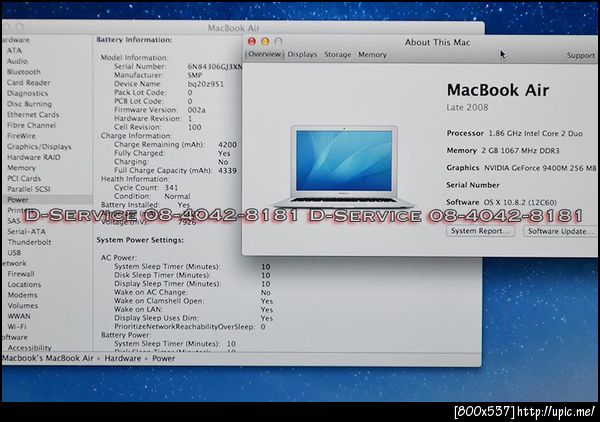
Task: Click the Condition value Normal
Action: pyautogui.click(x=177, y=196)
